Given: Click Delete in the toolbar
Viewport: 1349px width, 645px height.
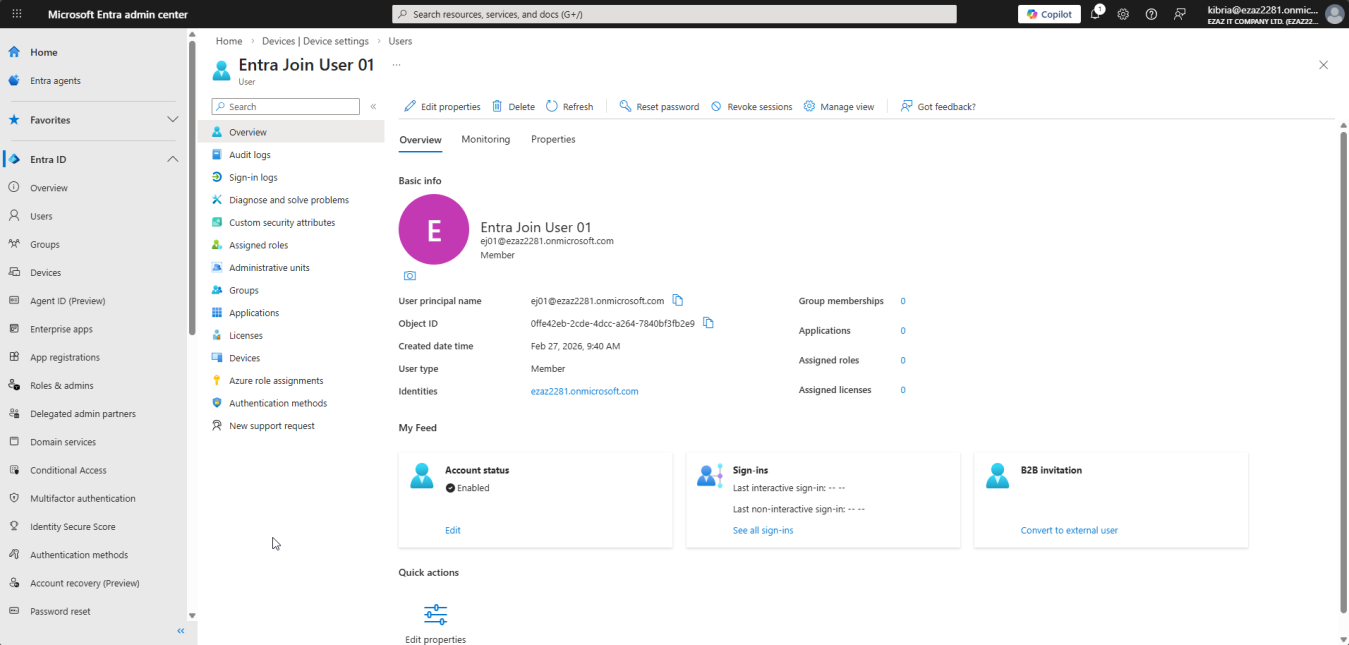Looking at the screenshot, I should click(x=513, y=106).
